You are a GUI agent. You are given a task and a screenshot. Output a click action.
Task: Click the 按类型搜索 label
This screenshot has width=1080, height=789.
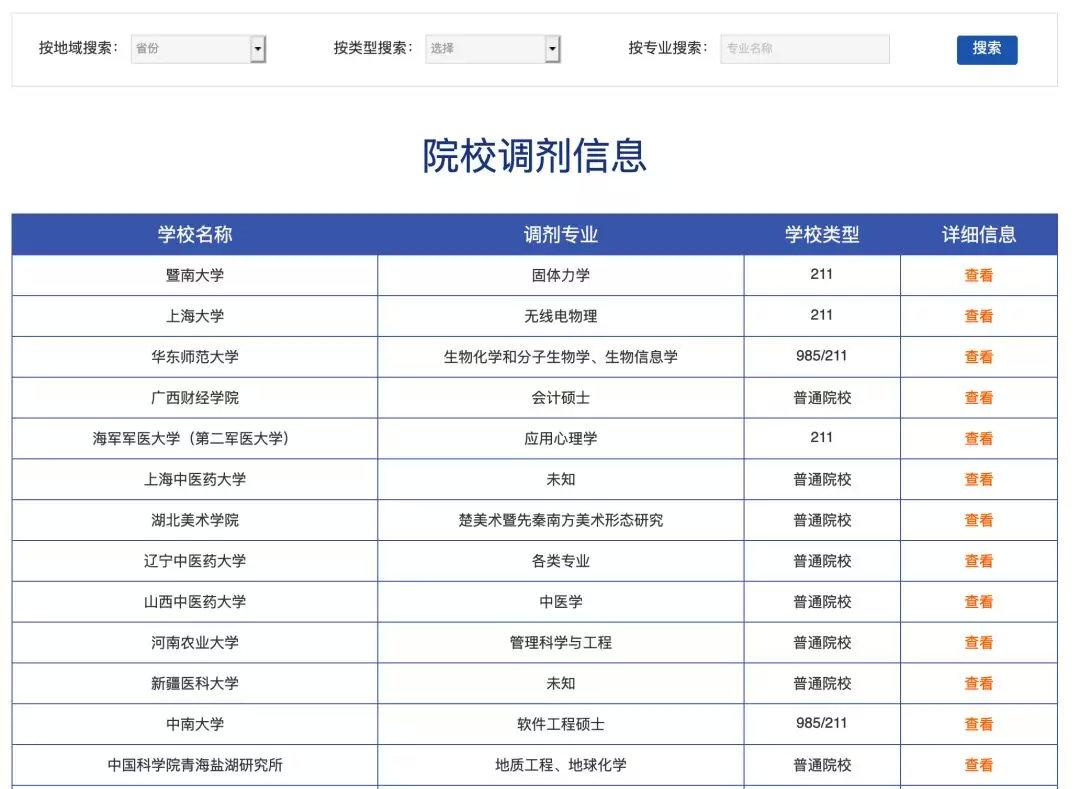pos(373,48)
